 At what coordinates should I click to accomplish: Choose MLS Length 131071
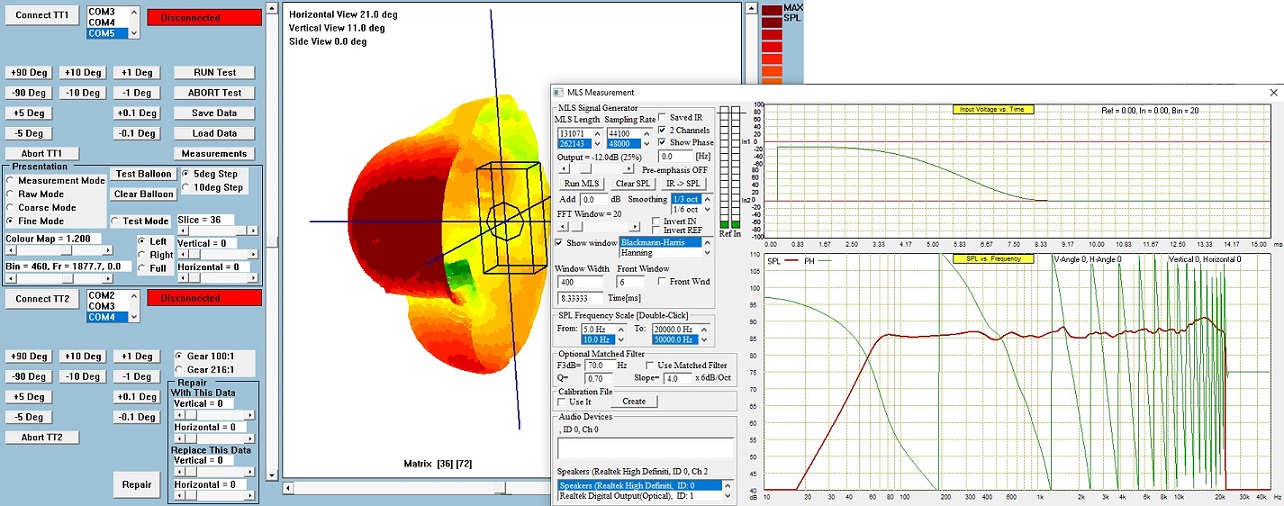(574, 133)
